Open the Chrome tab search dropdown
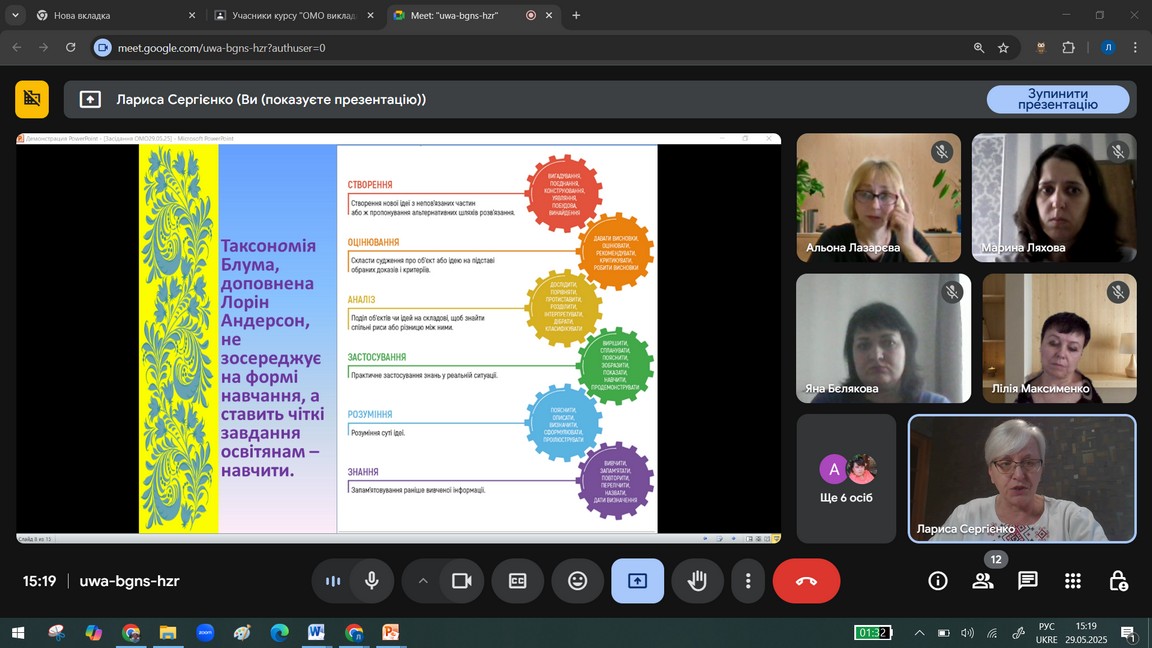 (x=15, y=16)
